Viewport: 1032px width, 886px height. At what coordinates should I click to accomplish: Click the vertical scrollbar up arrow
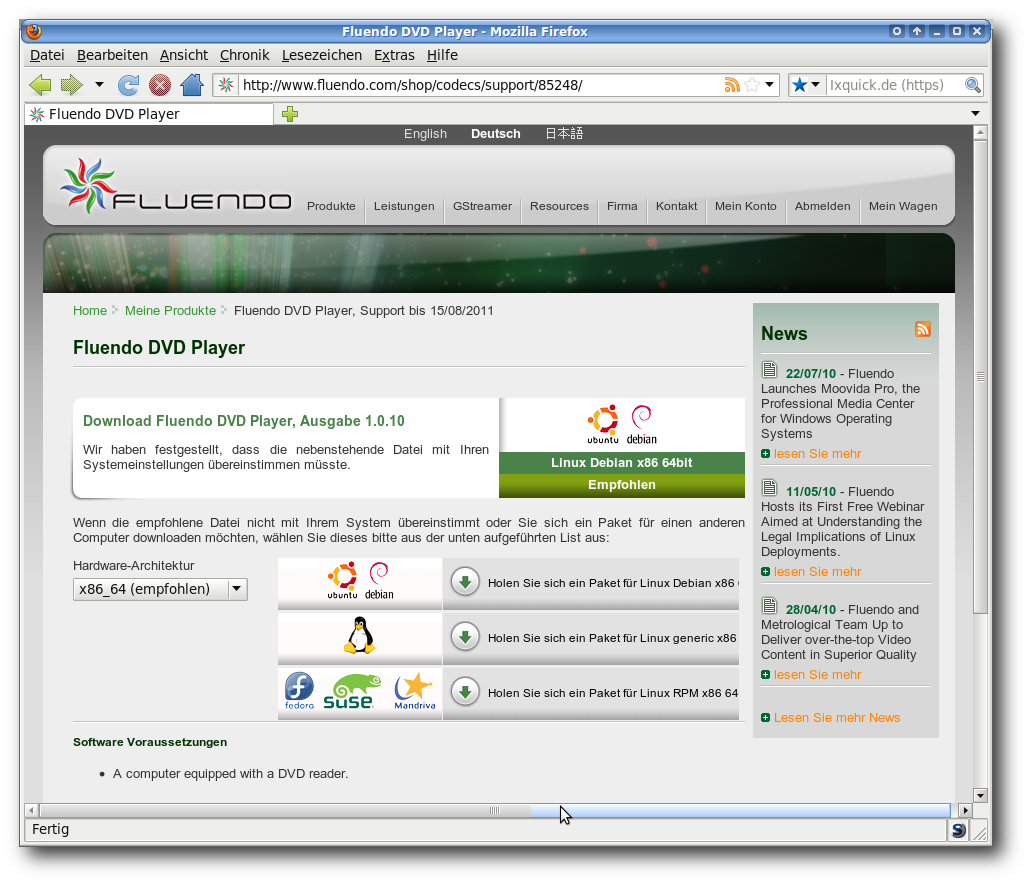[980, 132]
